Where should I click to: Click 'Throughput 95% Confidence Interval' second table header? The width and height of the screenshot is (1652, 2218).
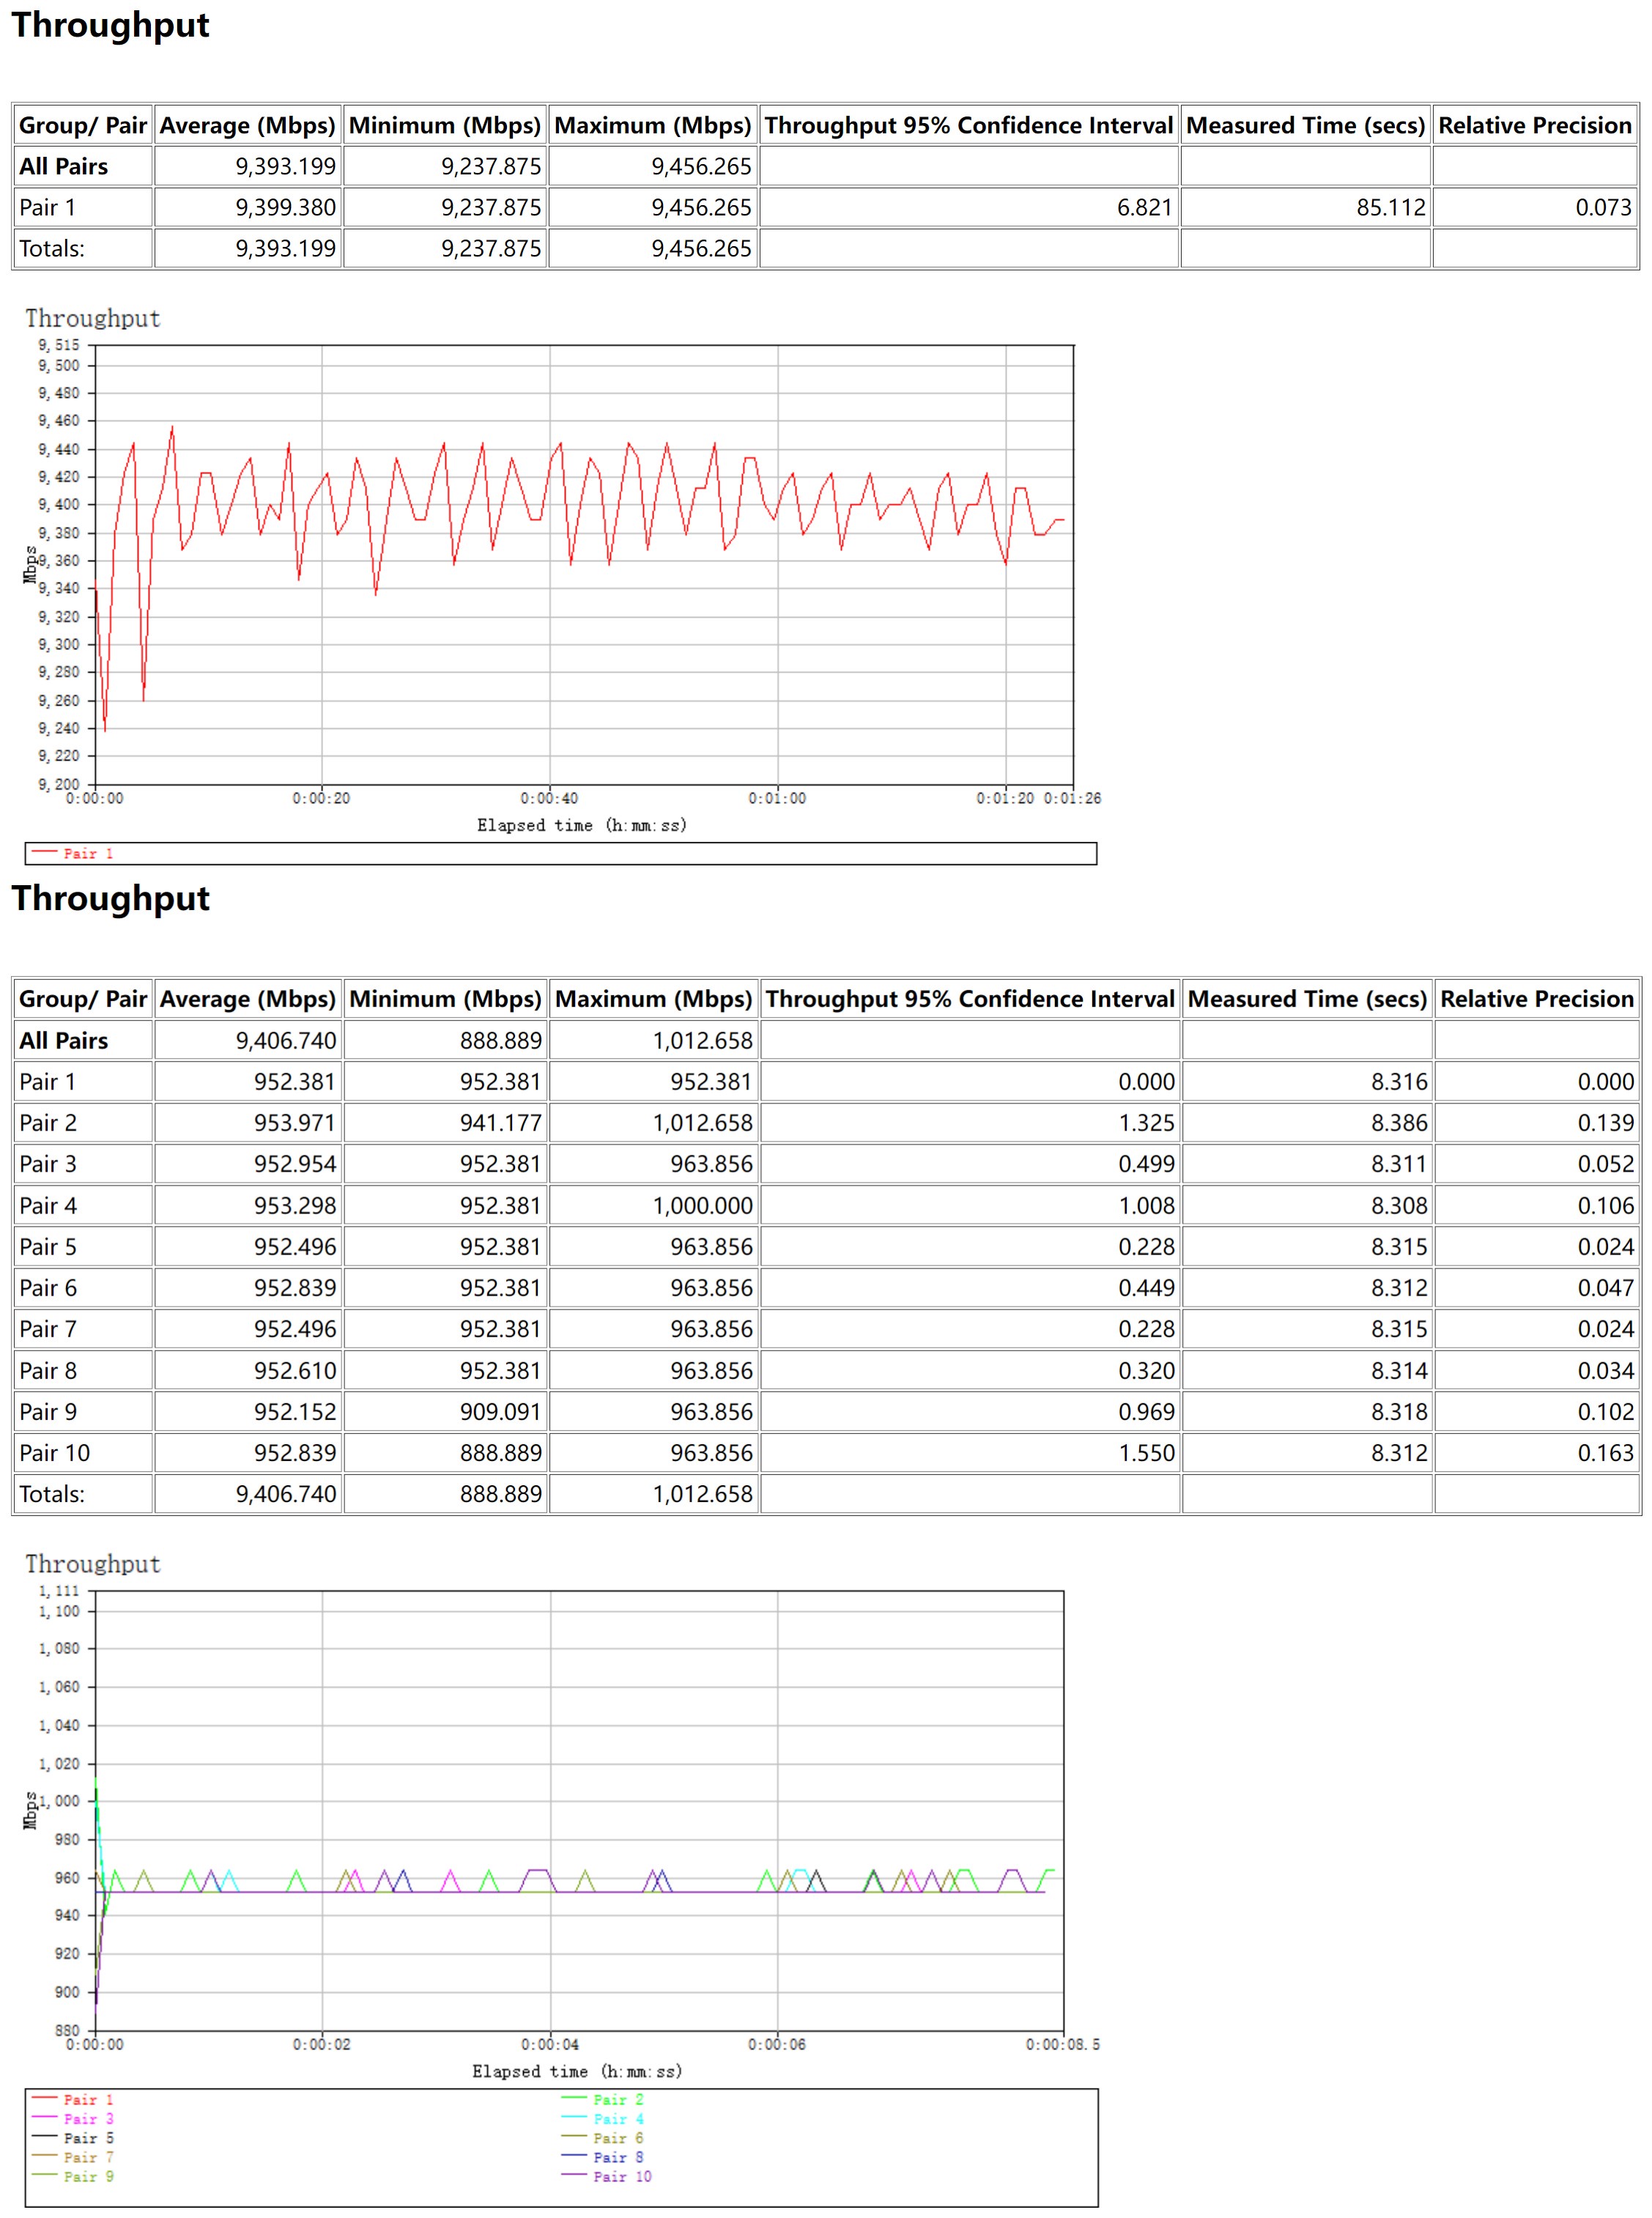[970, 999]
